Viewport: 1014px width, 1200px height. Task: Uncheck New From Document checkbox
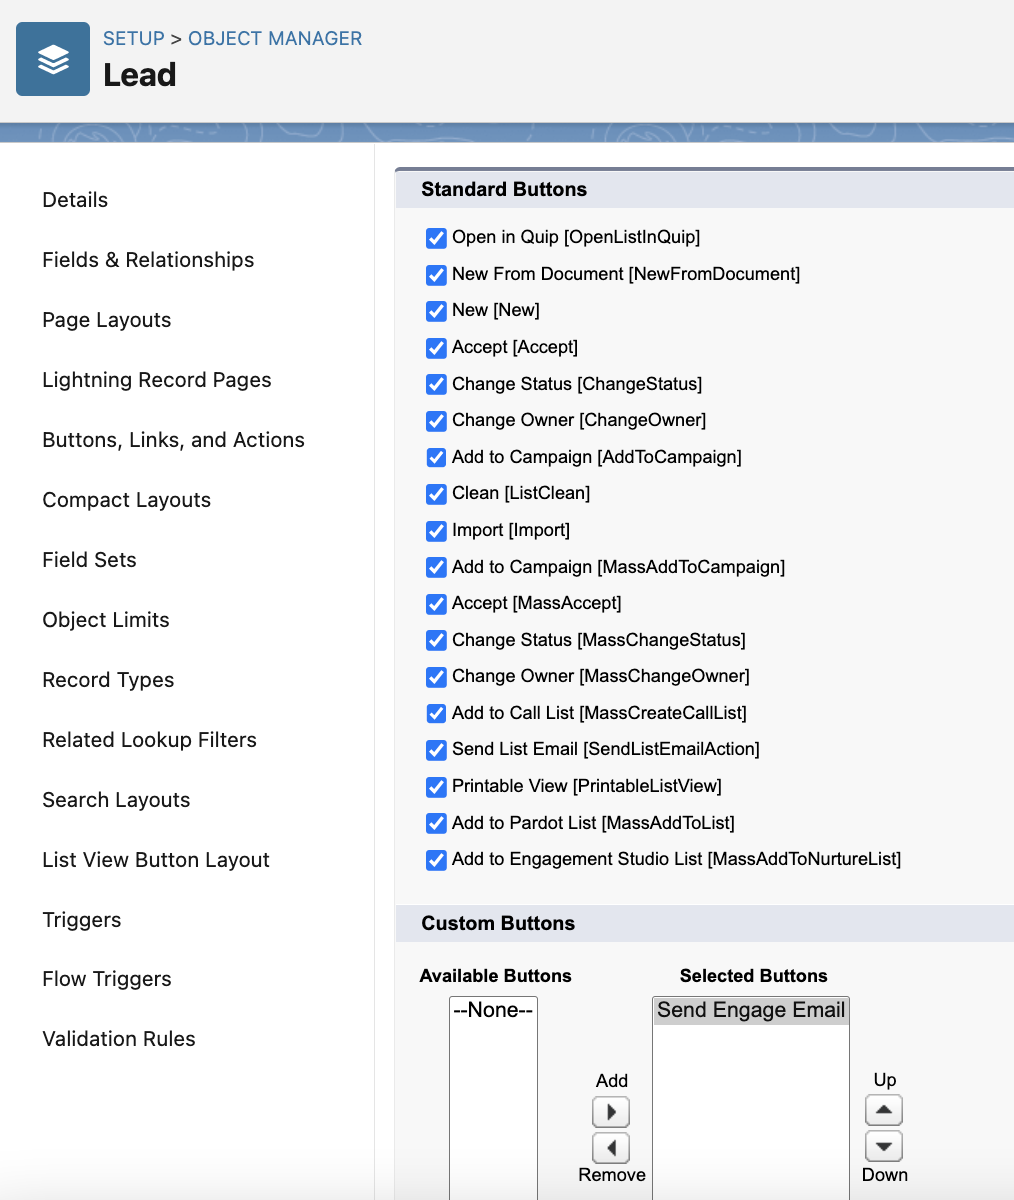(436, 275)
